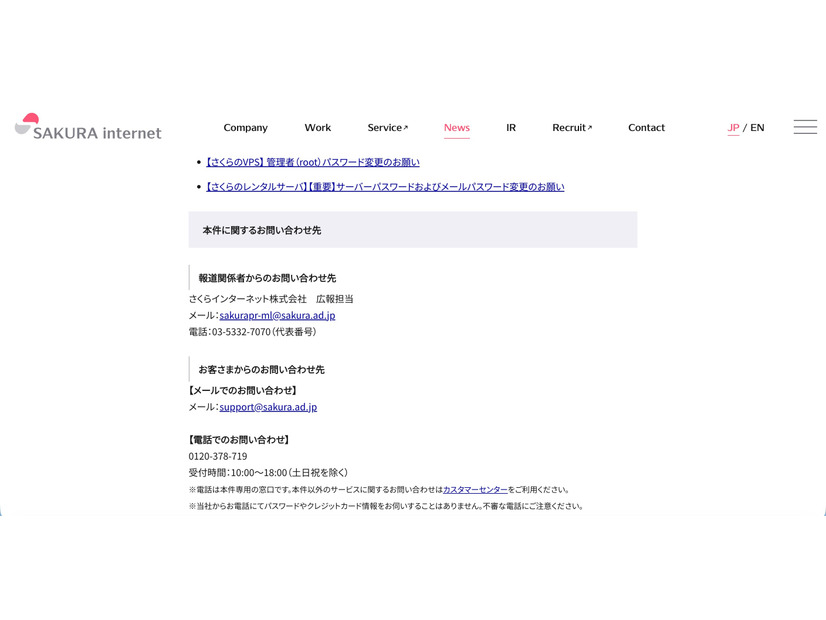Open the Service external menu item
Screen dimensions: 826x620
(x=388, y=127)
